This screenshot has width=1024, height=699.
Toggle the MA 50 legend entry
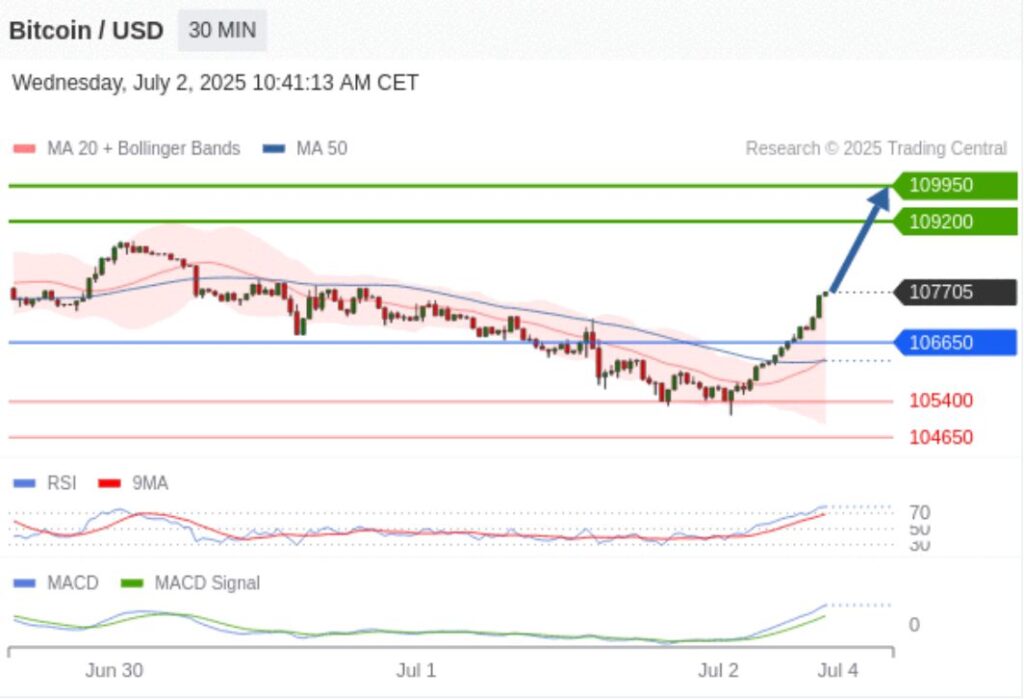(x=306, y=149)
